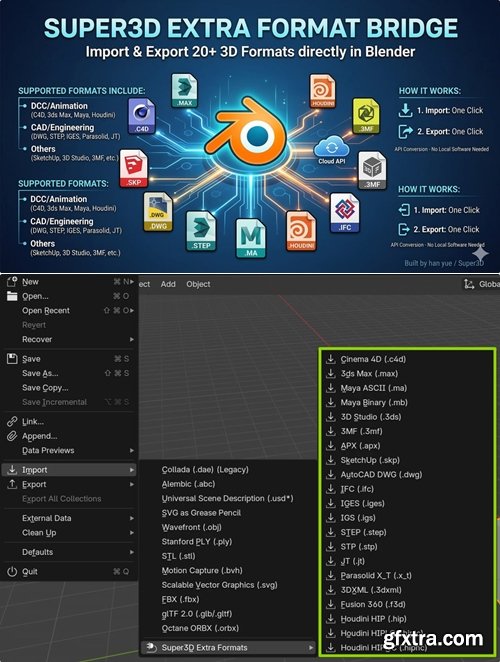Click the download icon beside 3D Studio
The image size is (500, 662).
pyautogui.click(x=330, y=417)
